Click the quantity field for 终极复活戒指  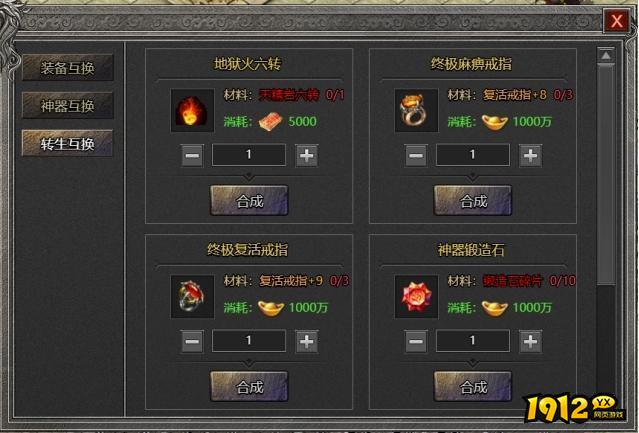point(249,341)
